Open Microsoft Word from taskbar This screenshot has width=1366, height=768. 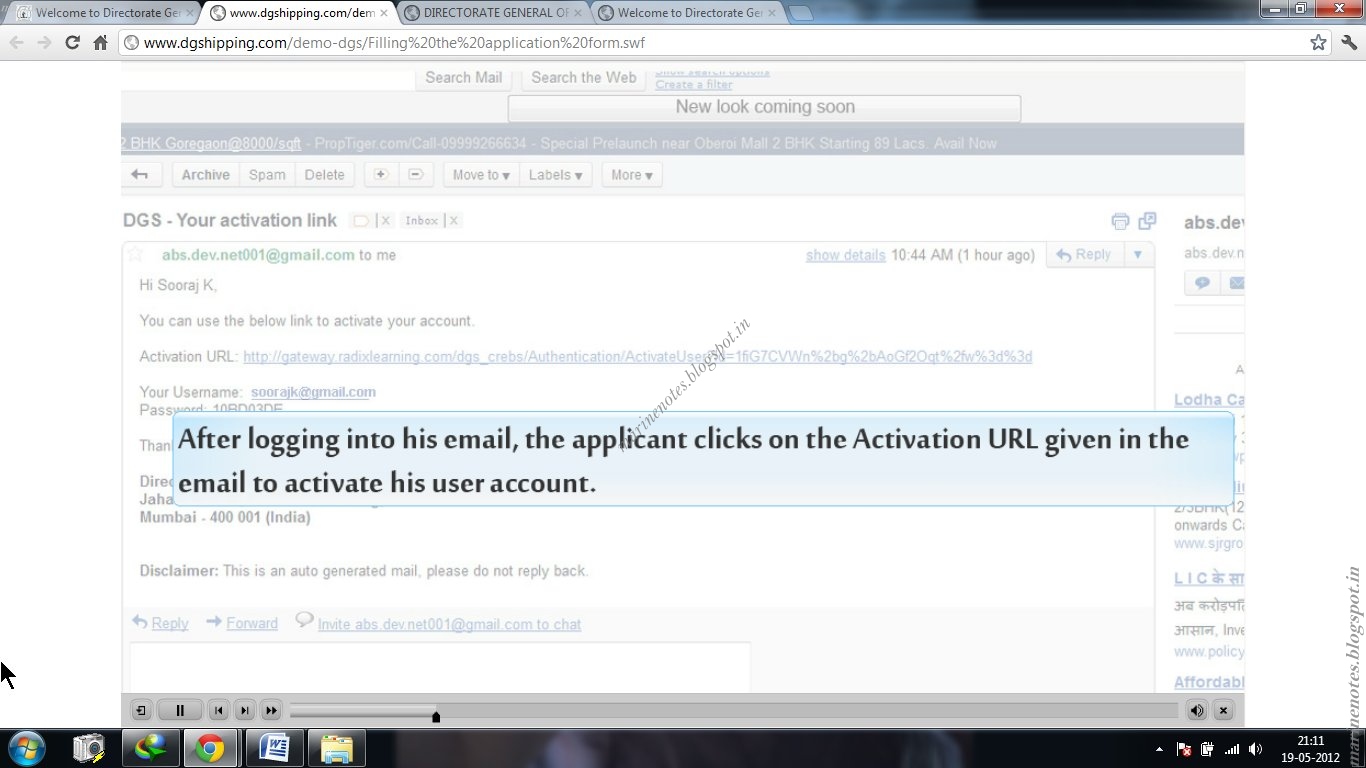pos(273,748)
